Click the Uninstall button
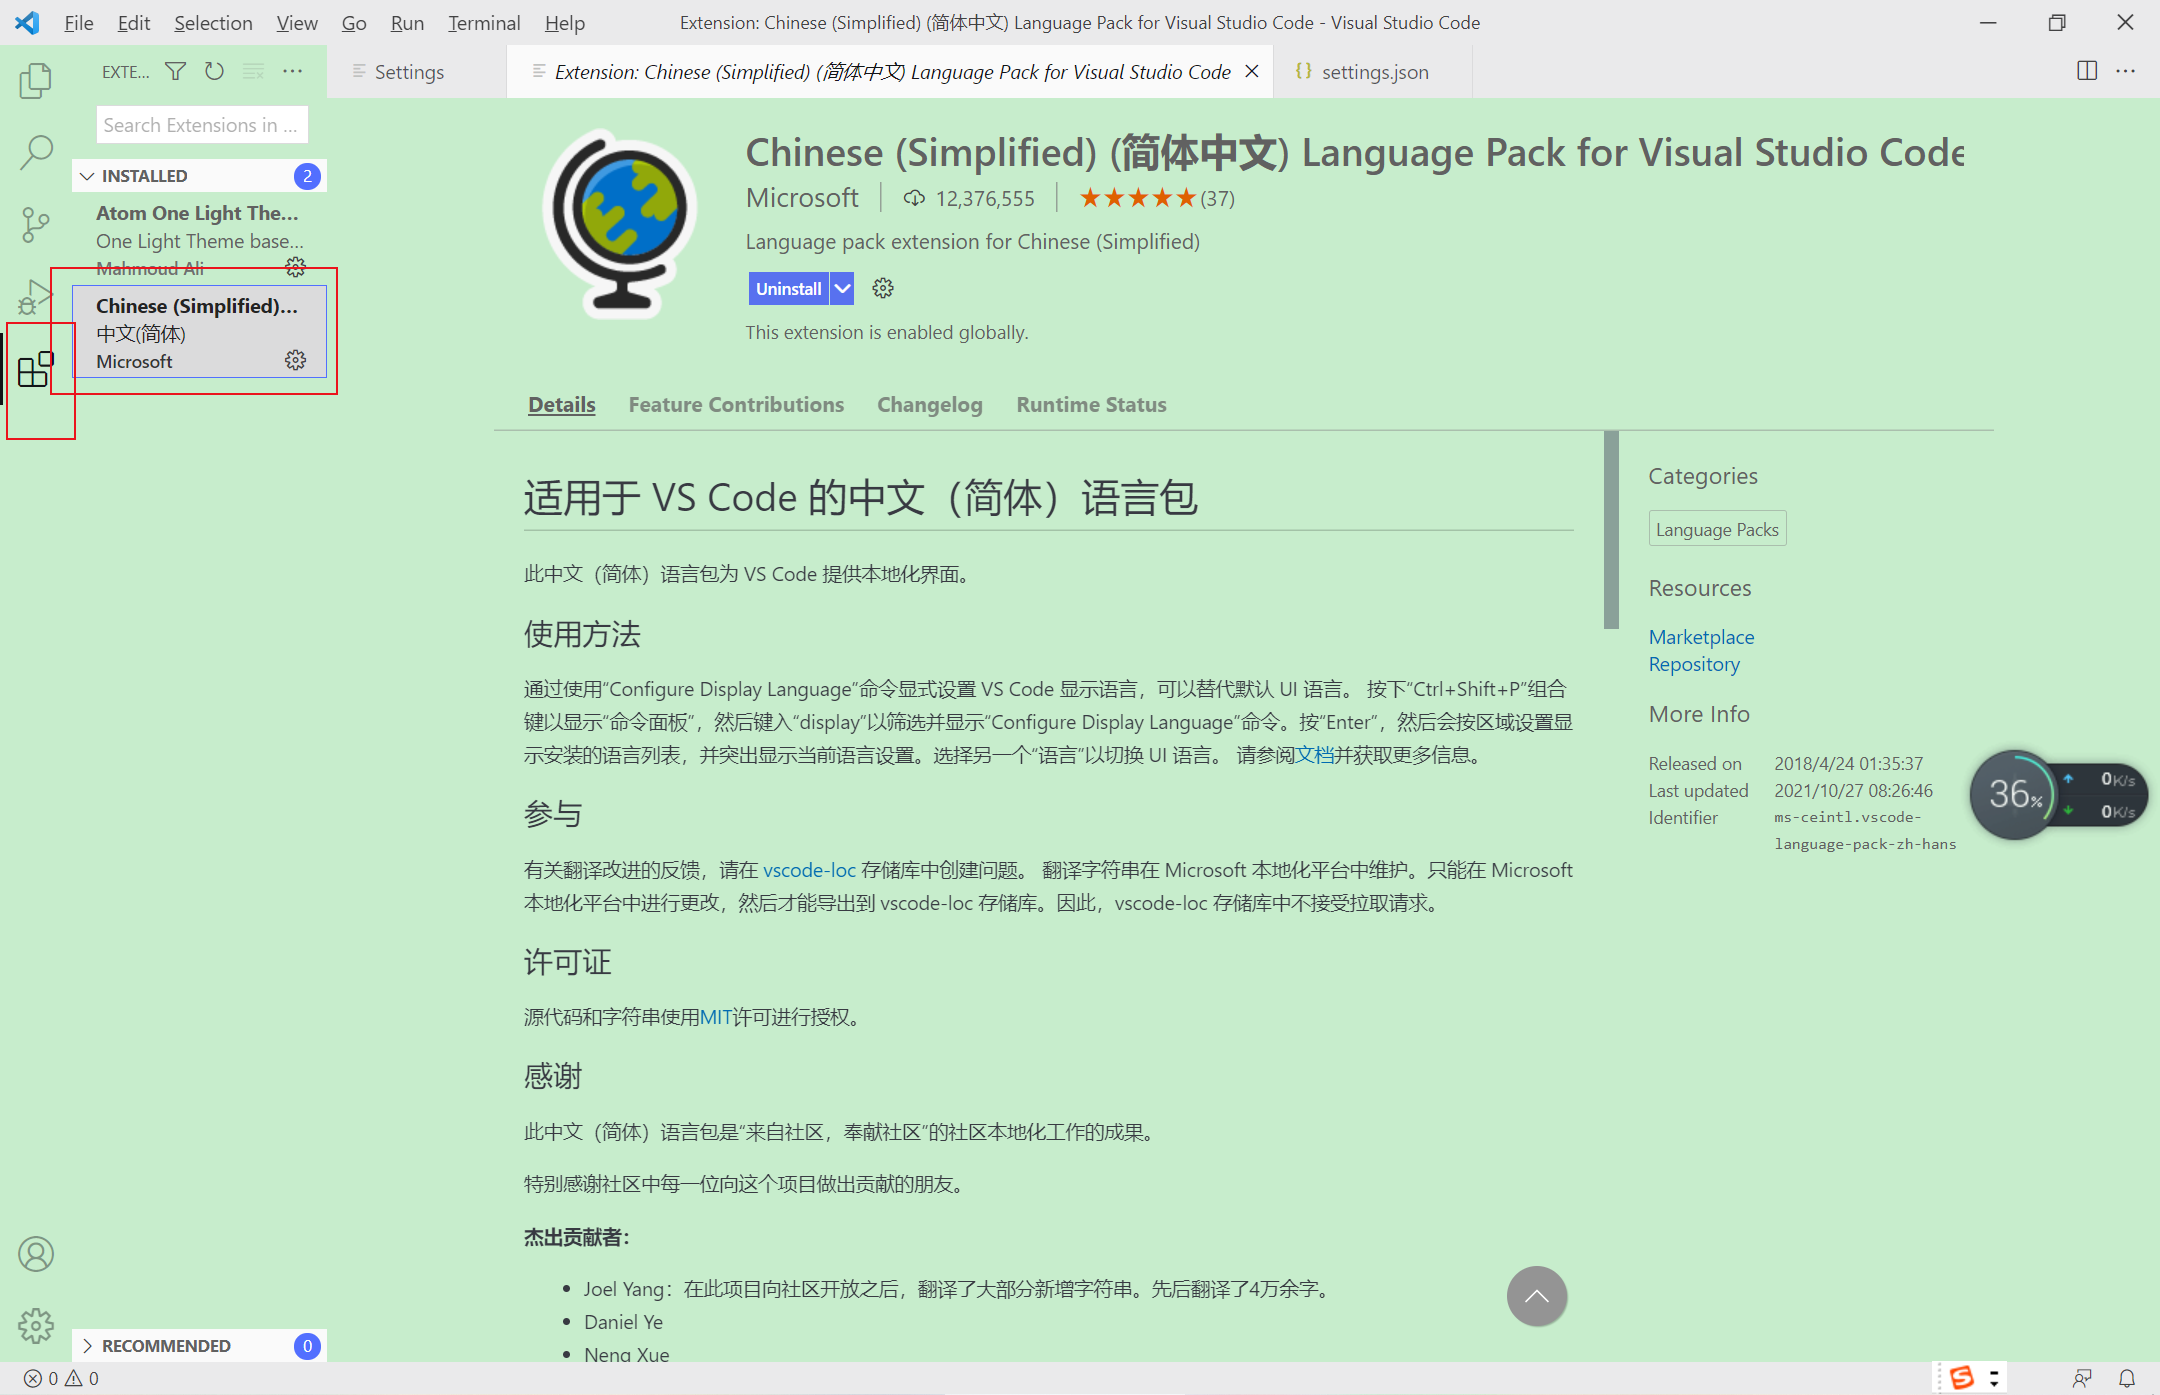 pos(788,288)
